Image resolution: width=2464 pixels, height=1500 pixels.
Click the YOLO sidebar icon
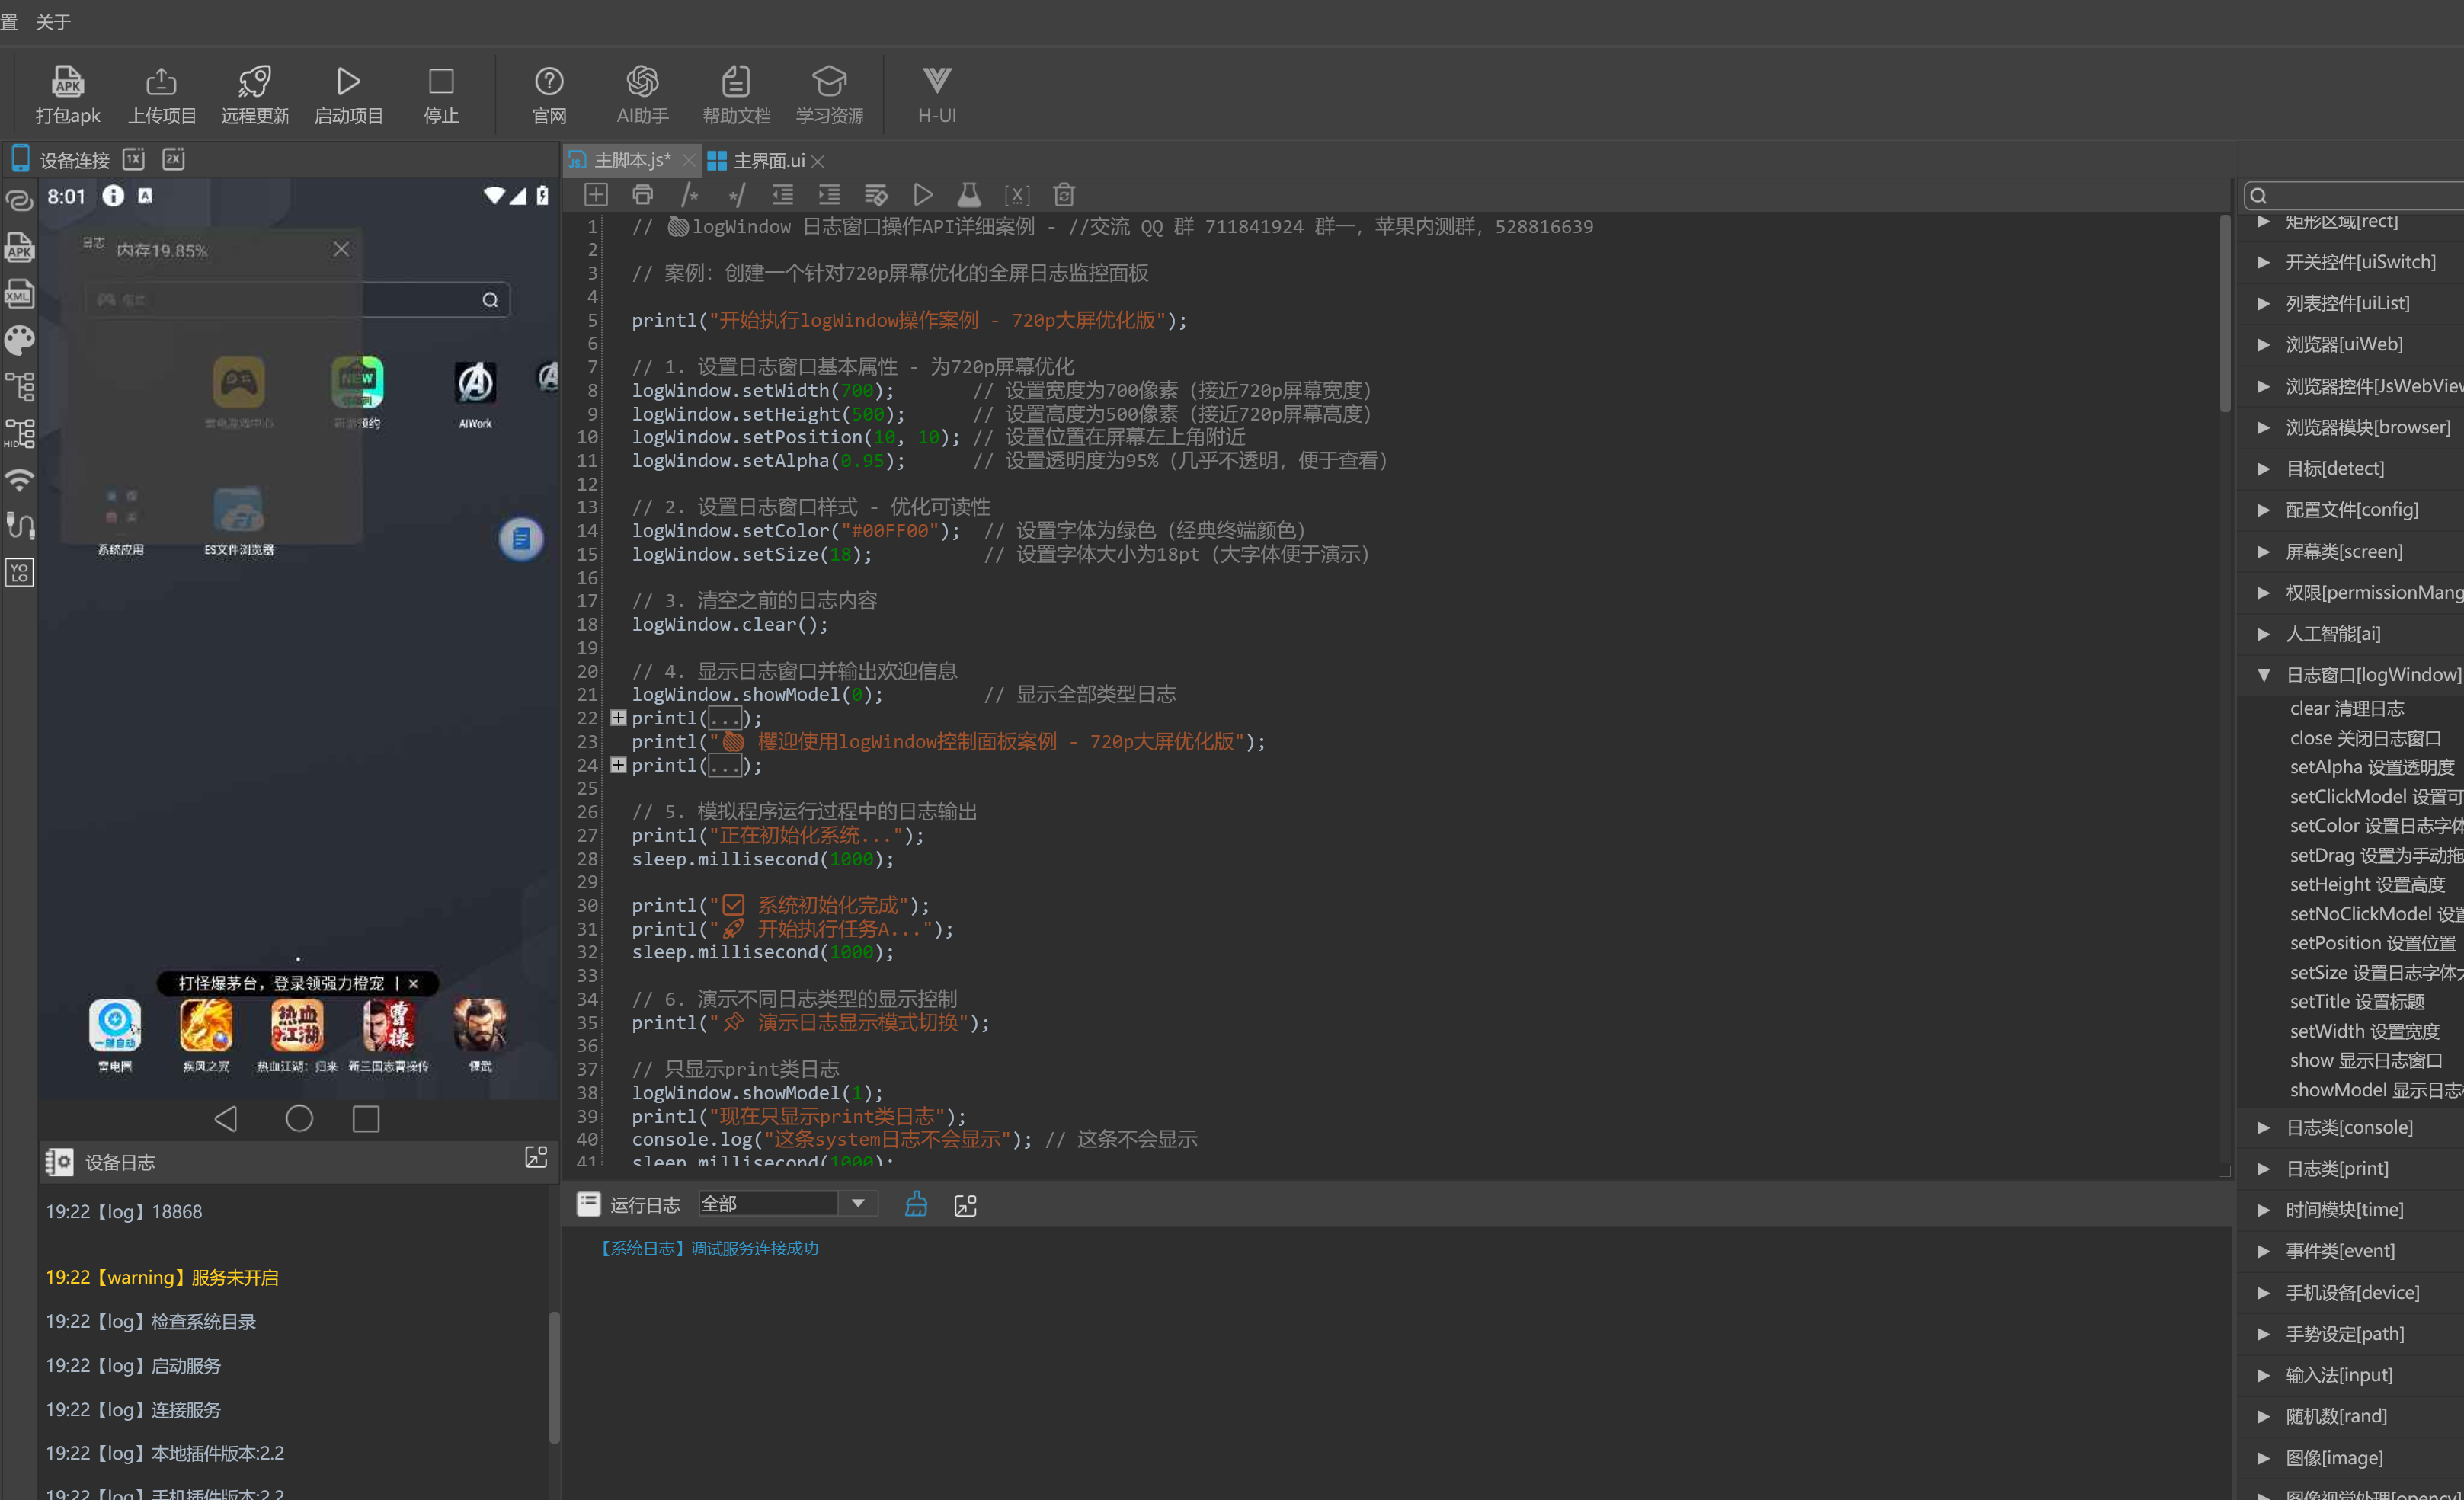[20, 573]
